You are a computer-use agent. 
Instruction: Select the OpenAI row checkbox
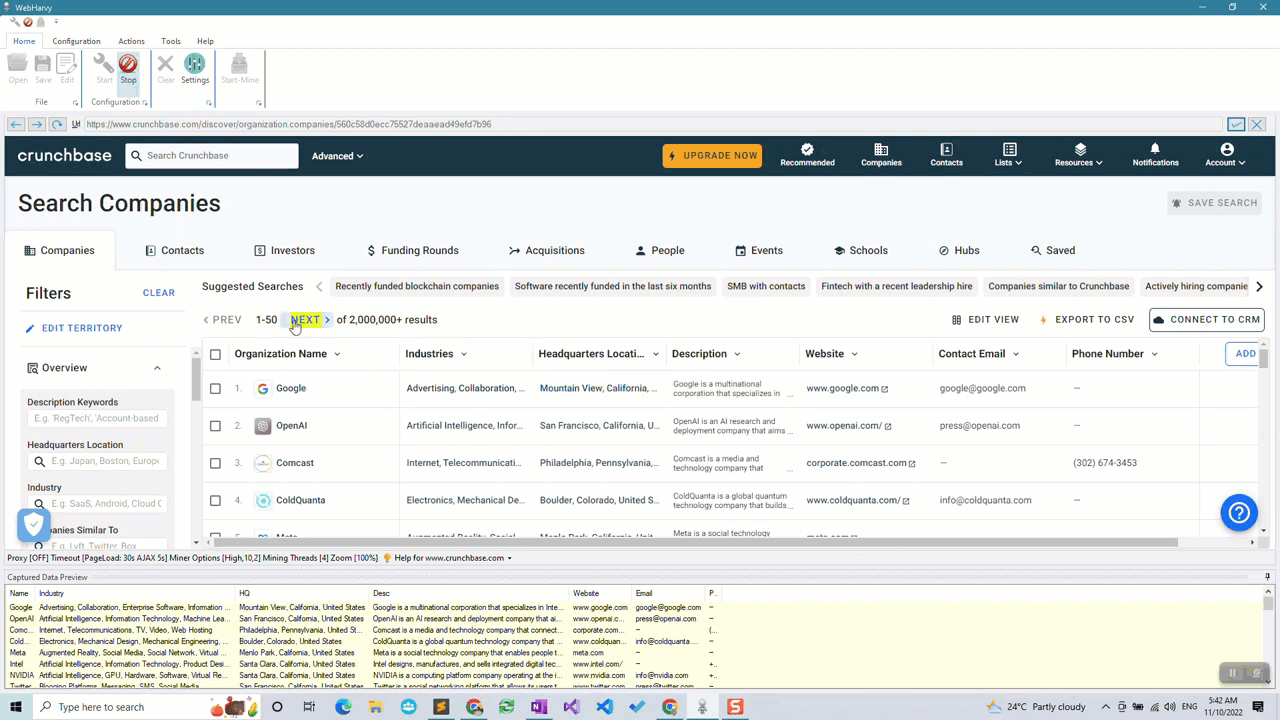pyautogui.click(x=215, y=426)
